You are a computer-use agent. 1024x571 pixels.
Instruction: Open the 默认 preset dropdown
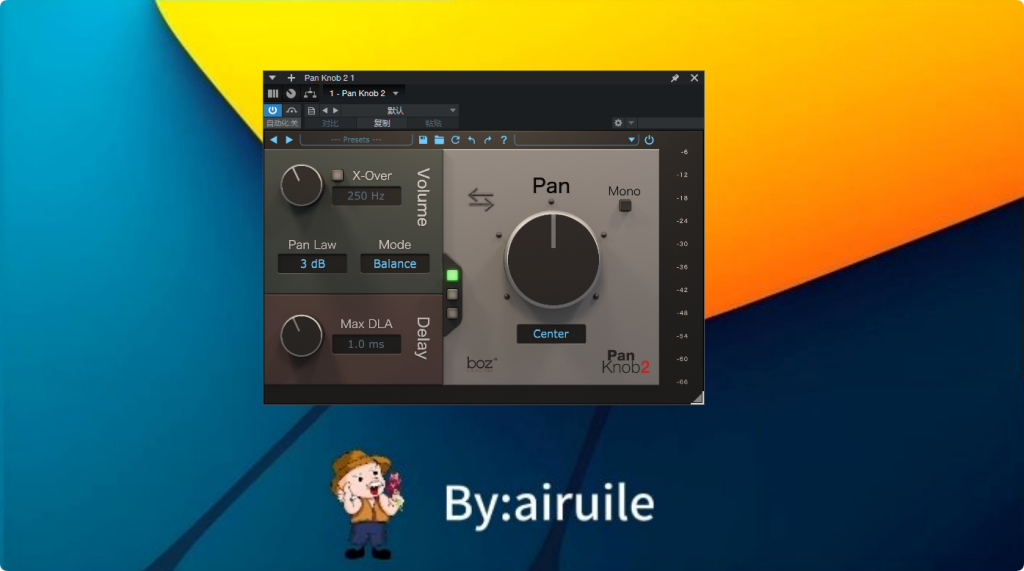click(400, 110)
